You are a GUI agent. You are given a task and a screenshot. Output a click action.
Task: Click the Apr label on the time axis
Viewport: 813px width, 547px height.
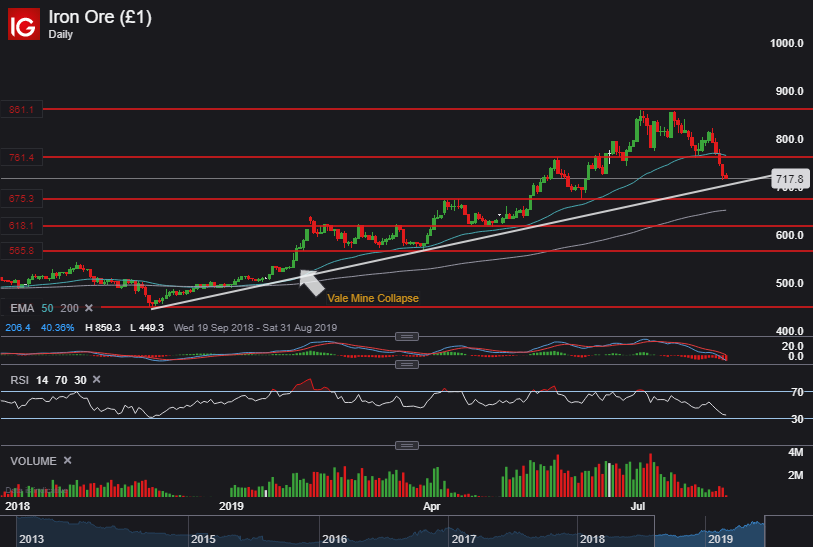click(x=431, y=507)
